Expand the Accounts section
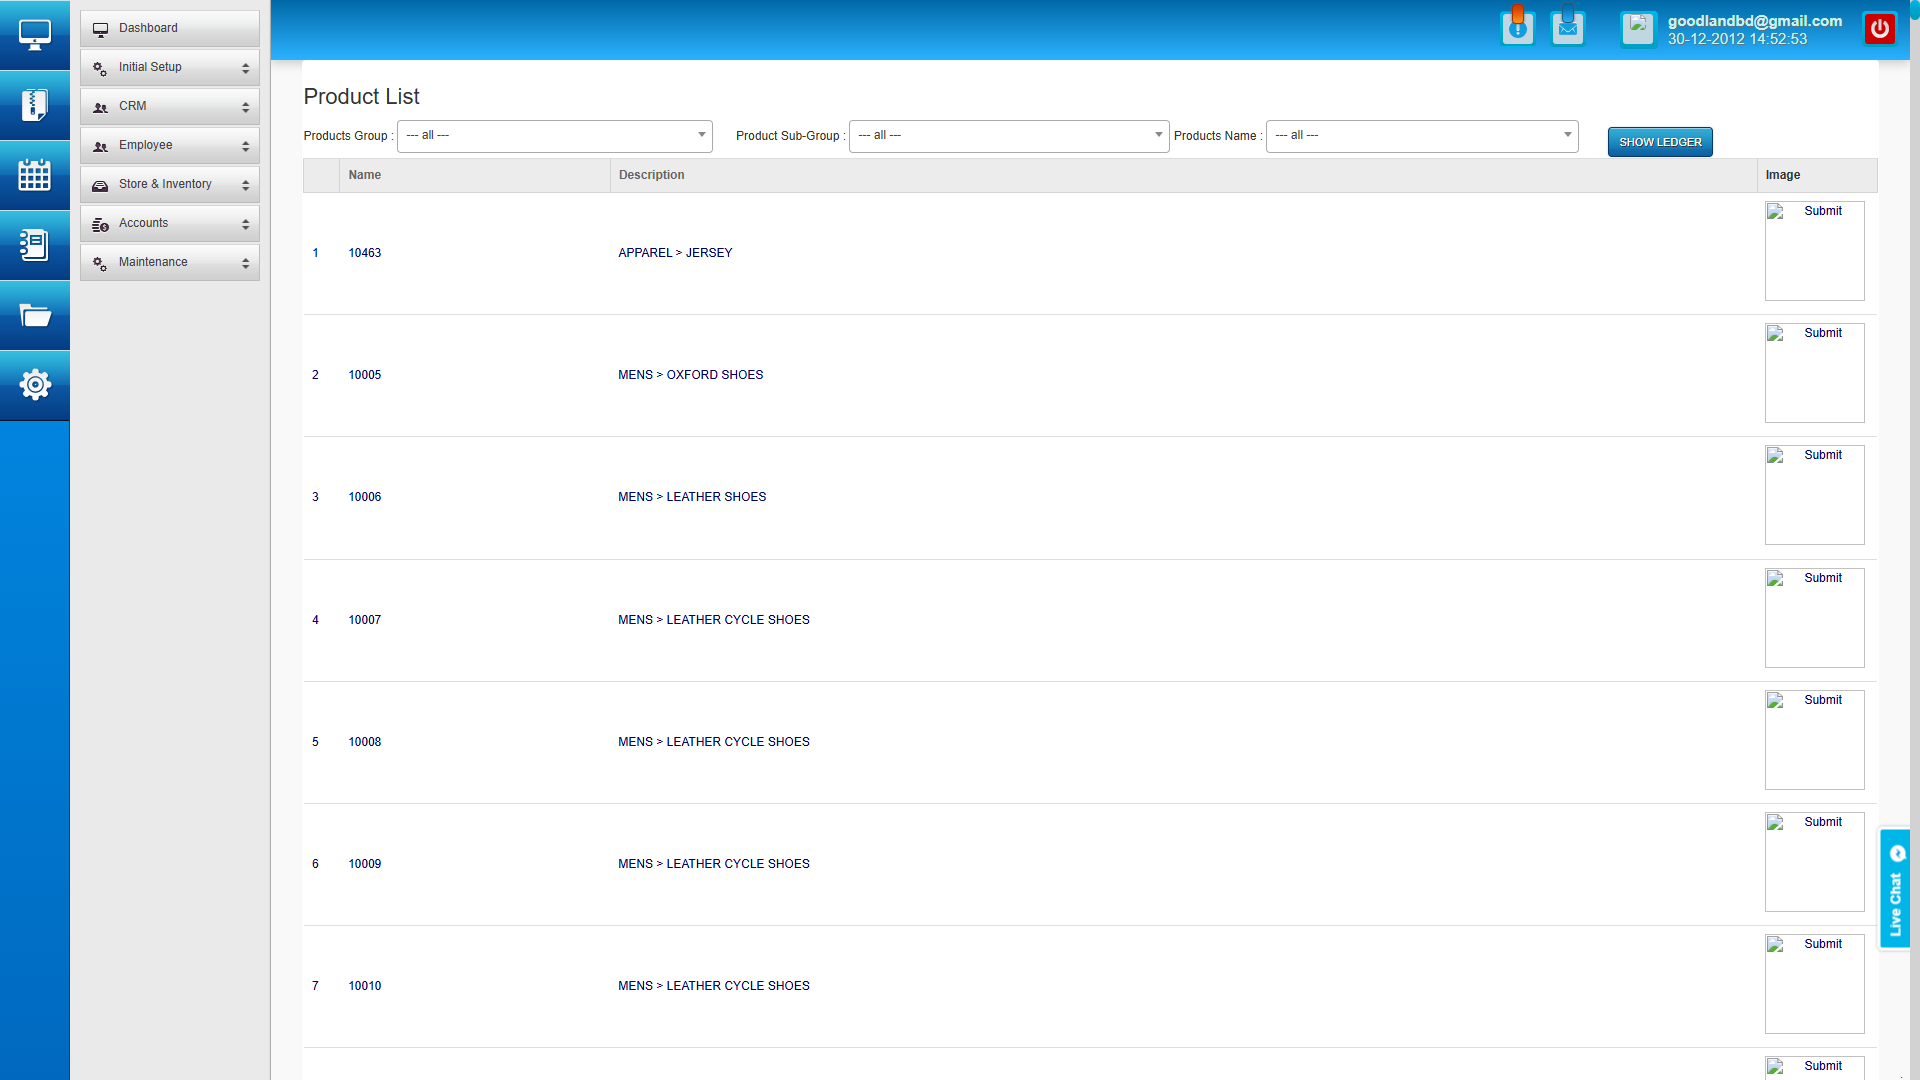 (169, 223)
